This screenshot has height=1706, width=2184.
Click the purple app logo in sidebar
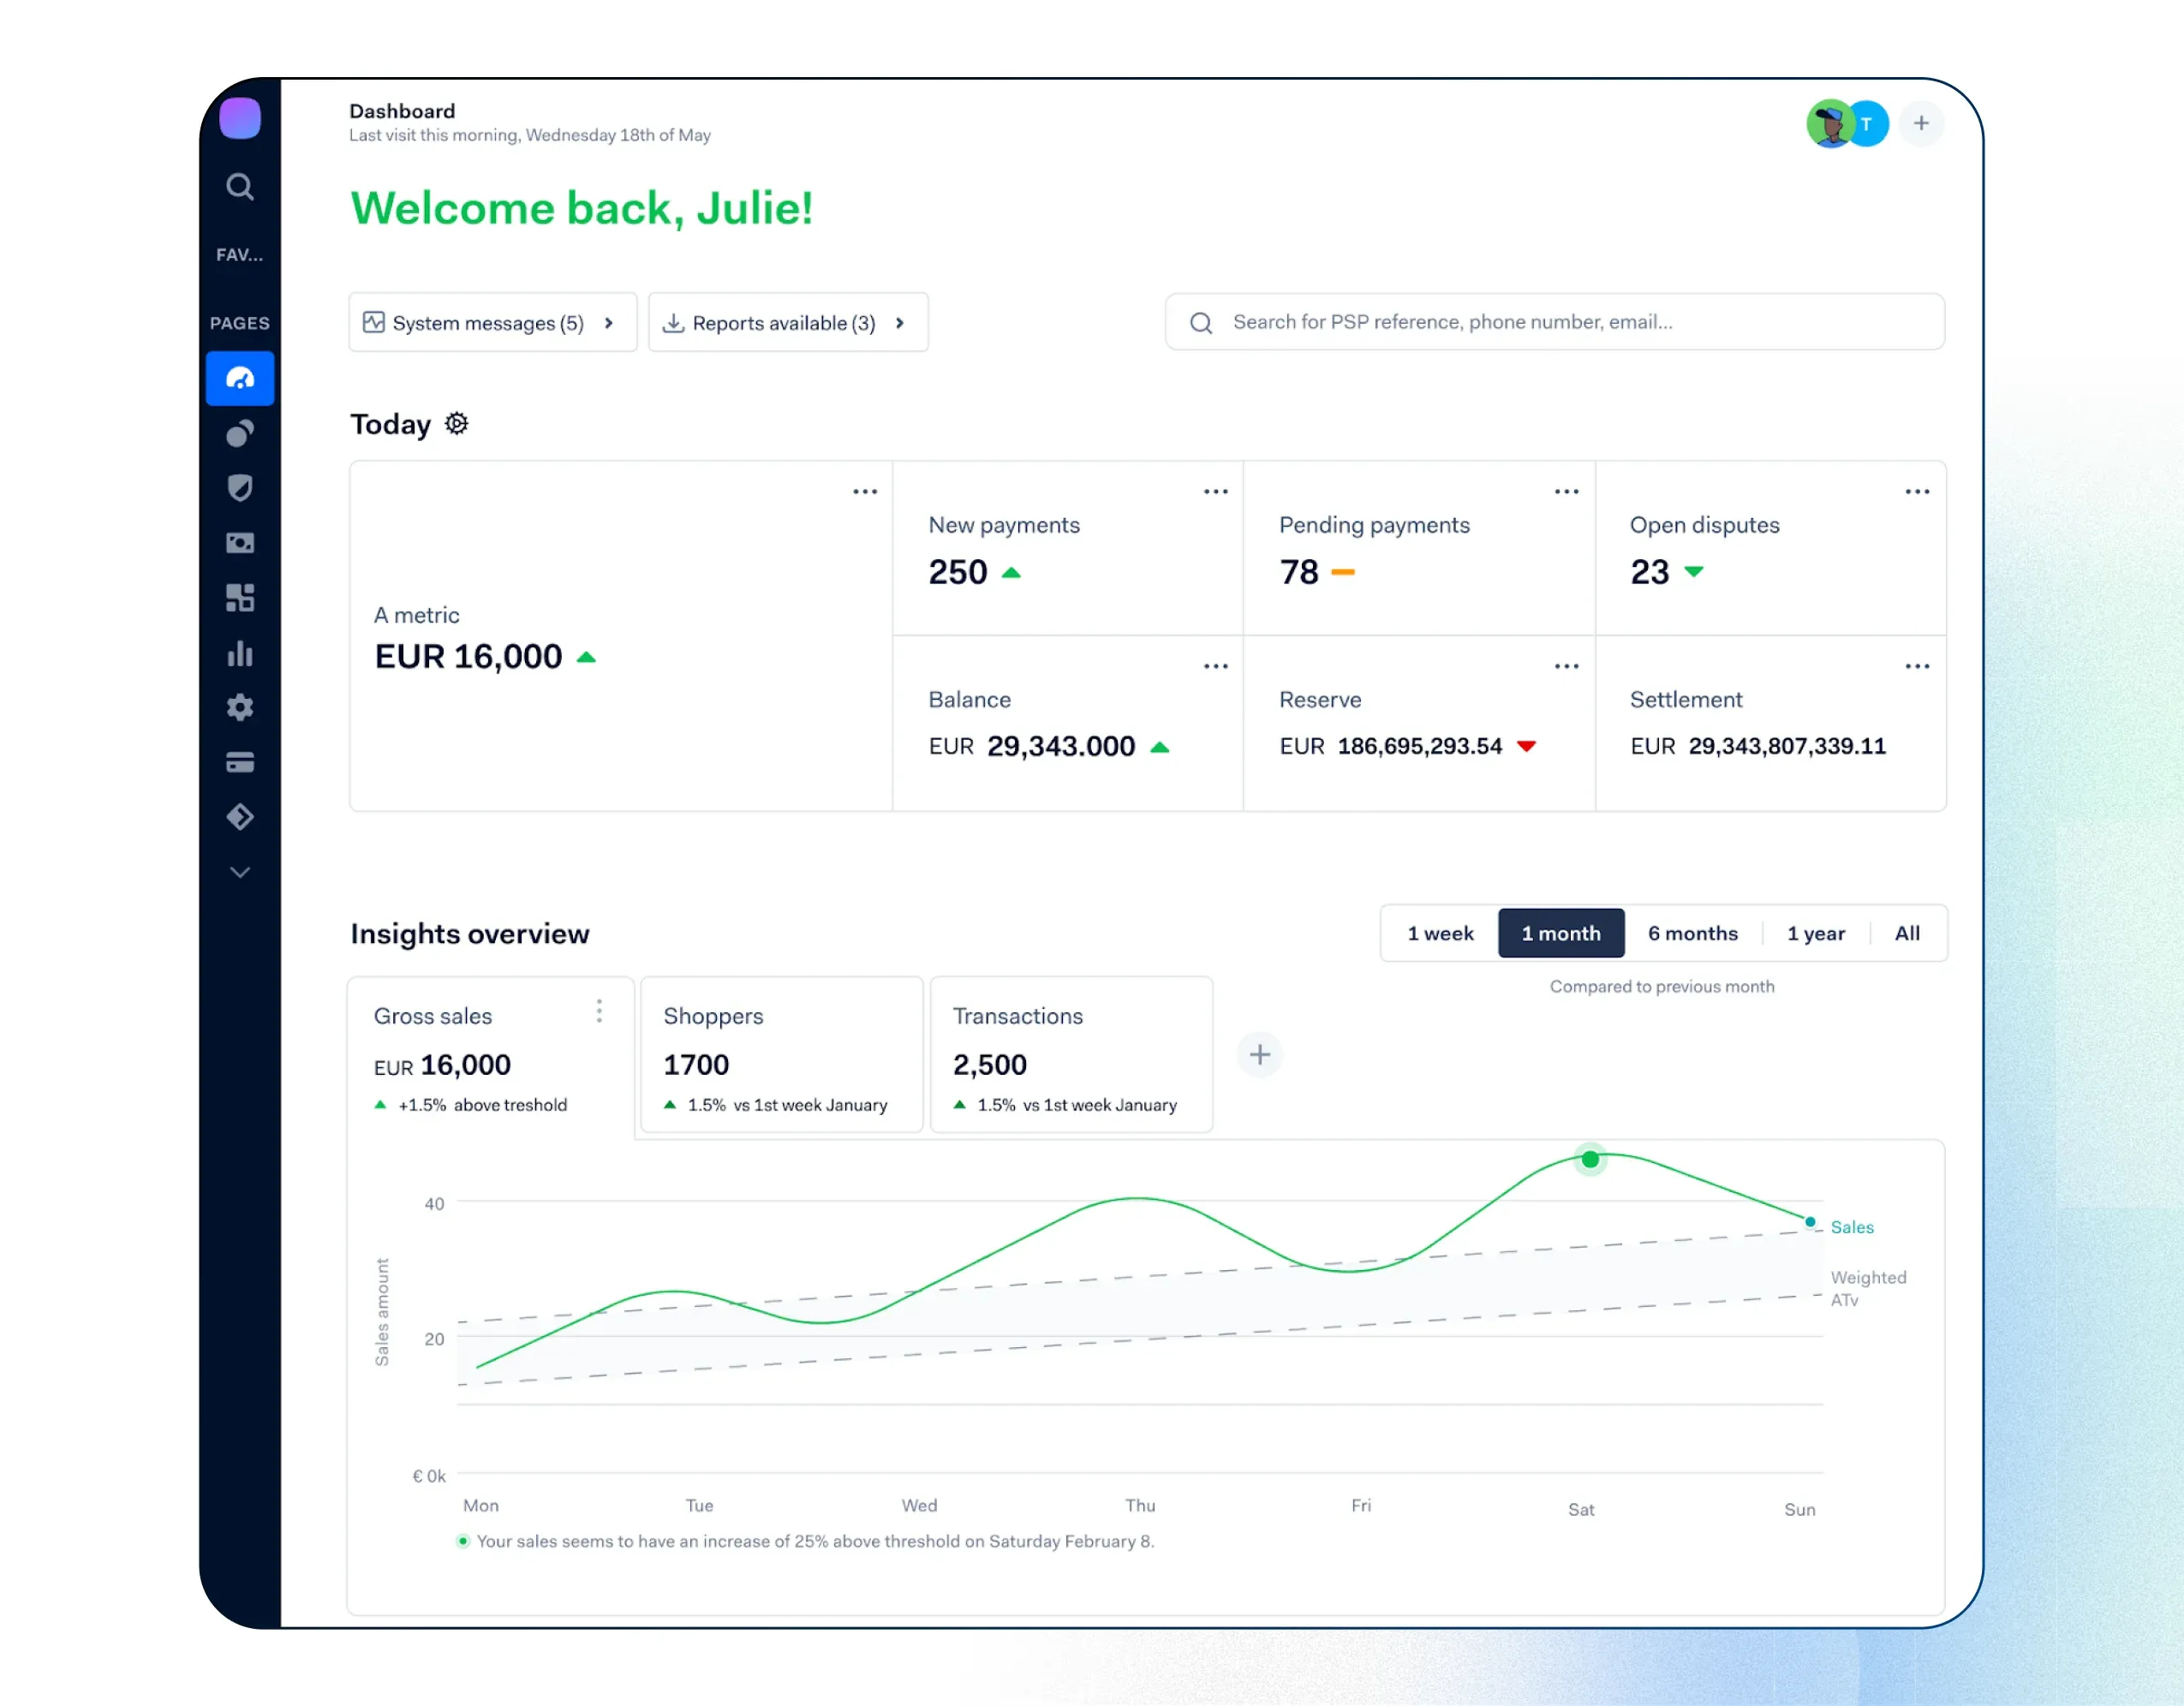click(240, 118)
